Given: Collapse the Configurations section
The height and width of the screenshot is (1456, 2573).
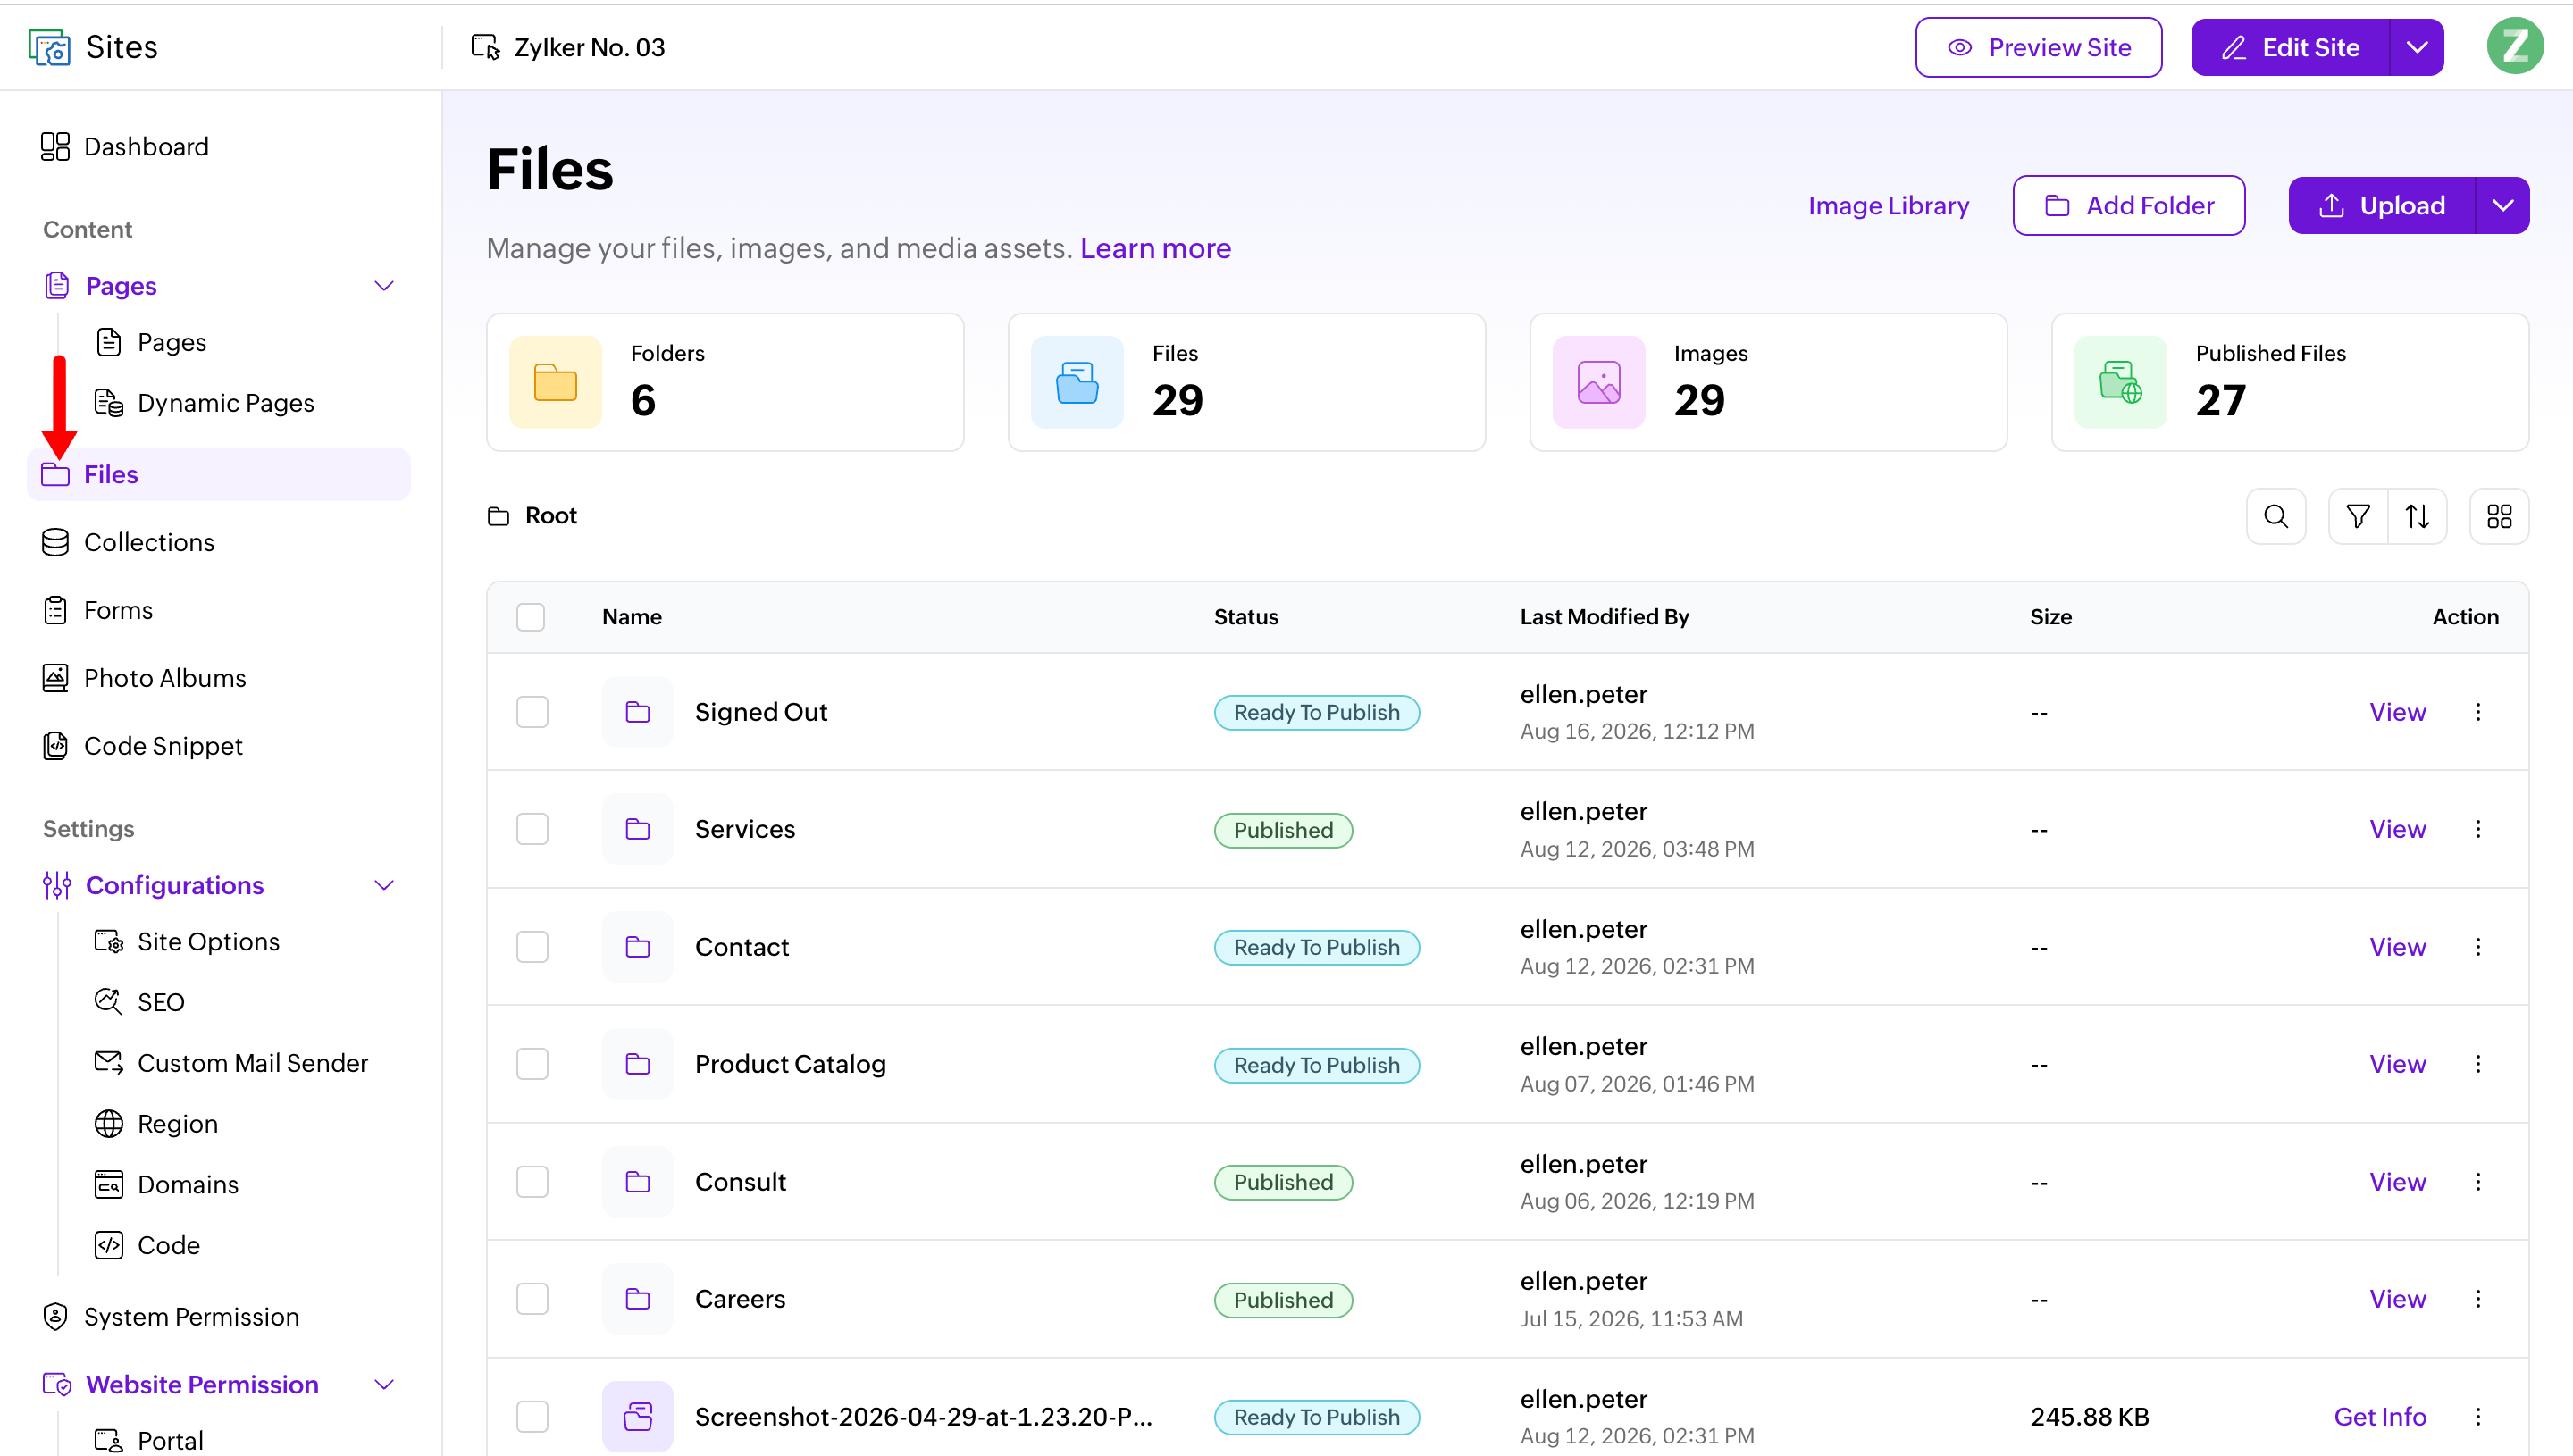Looking at the screenshot, I should [x=384, y=885].
